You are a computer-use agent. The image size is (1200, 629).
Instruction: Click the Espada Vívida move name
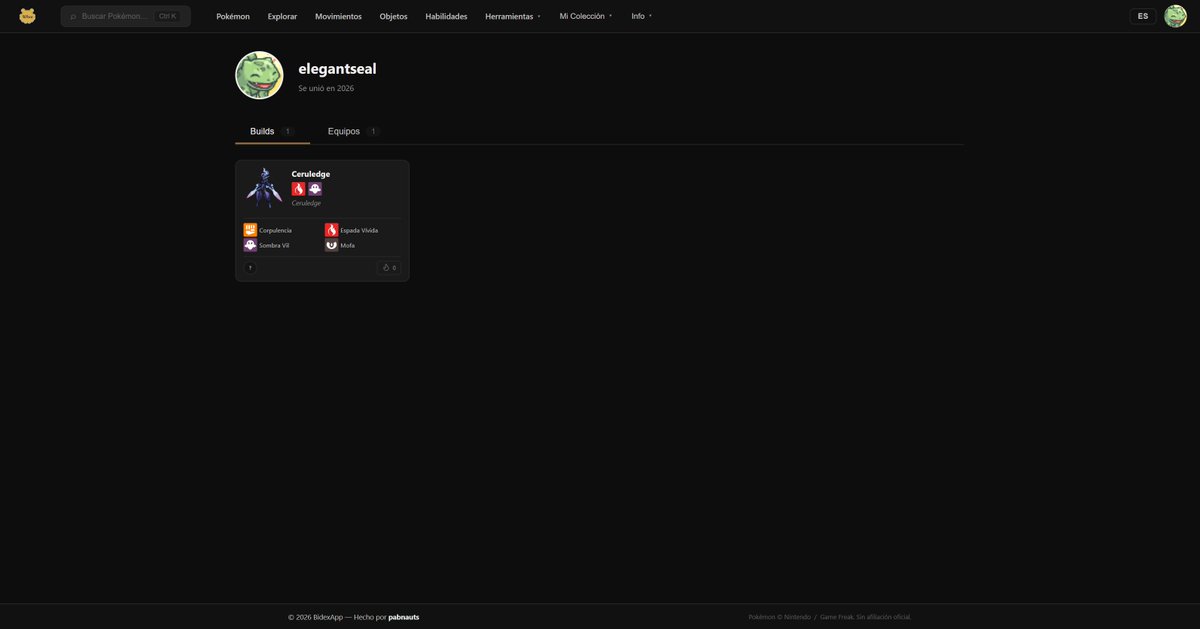pos(359,230)
